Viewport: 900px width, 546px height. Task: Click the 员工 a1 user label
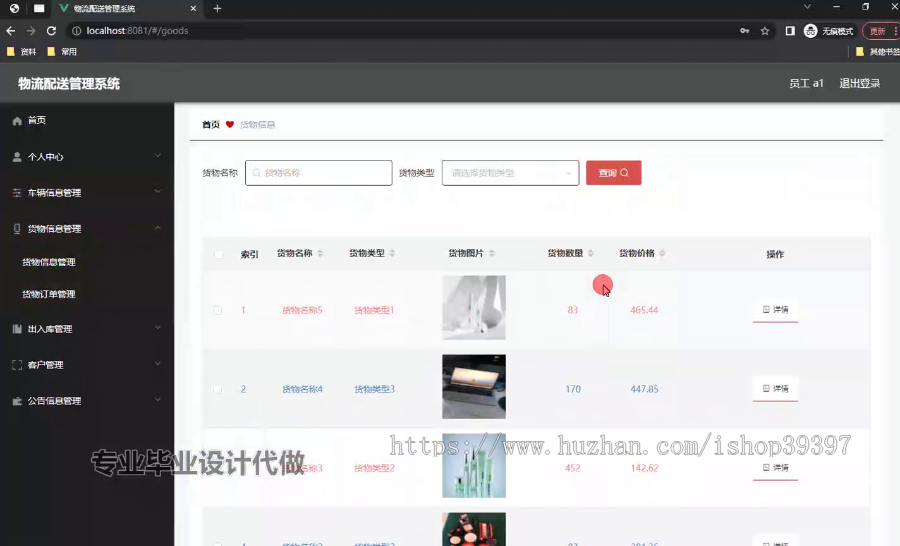(x=806, y=84)
